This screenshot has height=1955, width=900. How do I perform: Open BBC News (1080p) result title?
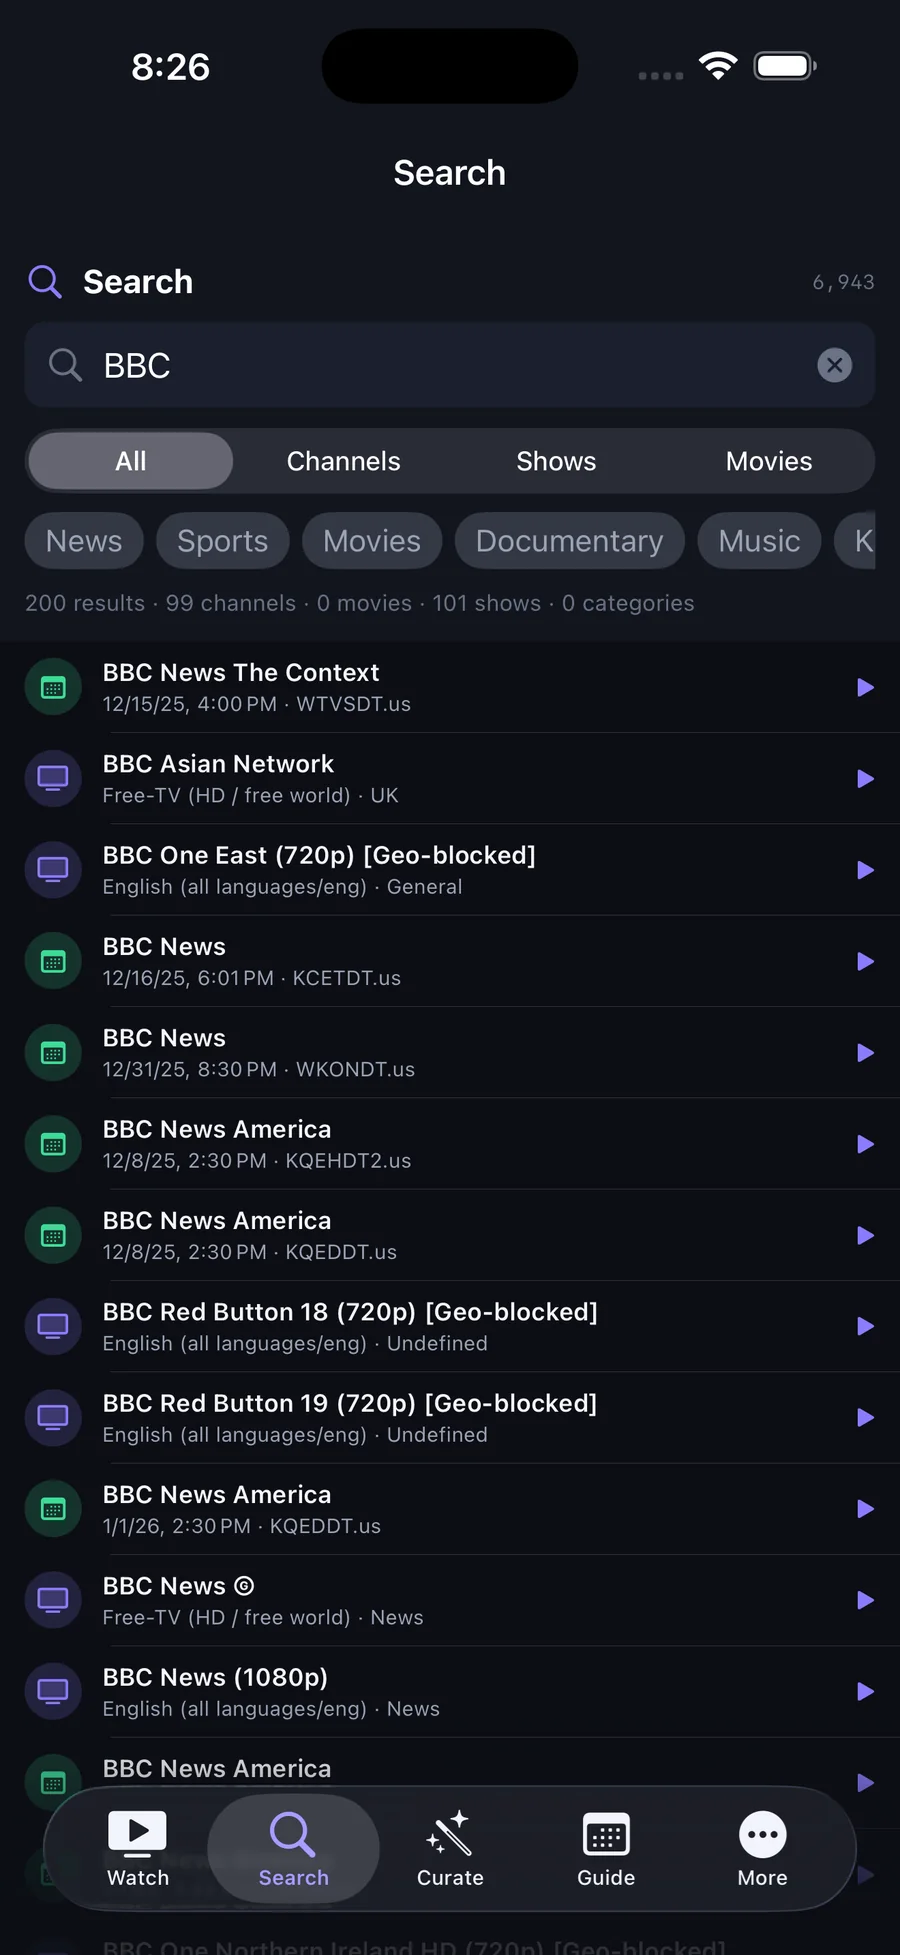click(215, 1677)
